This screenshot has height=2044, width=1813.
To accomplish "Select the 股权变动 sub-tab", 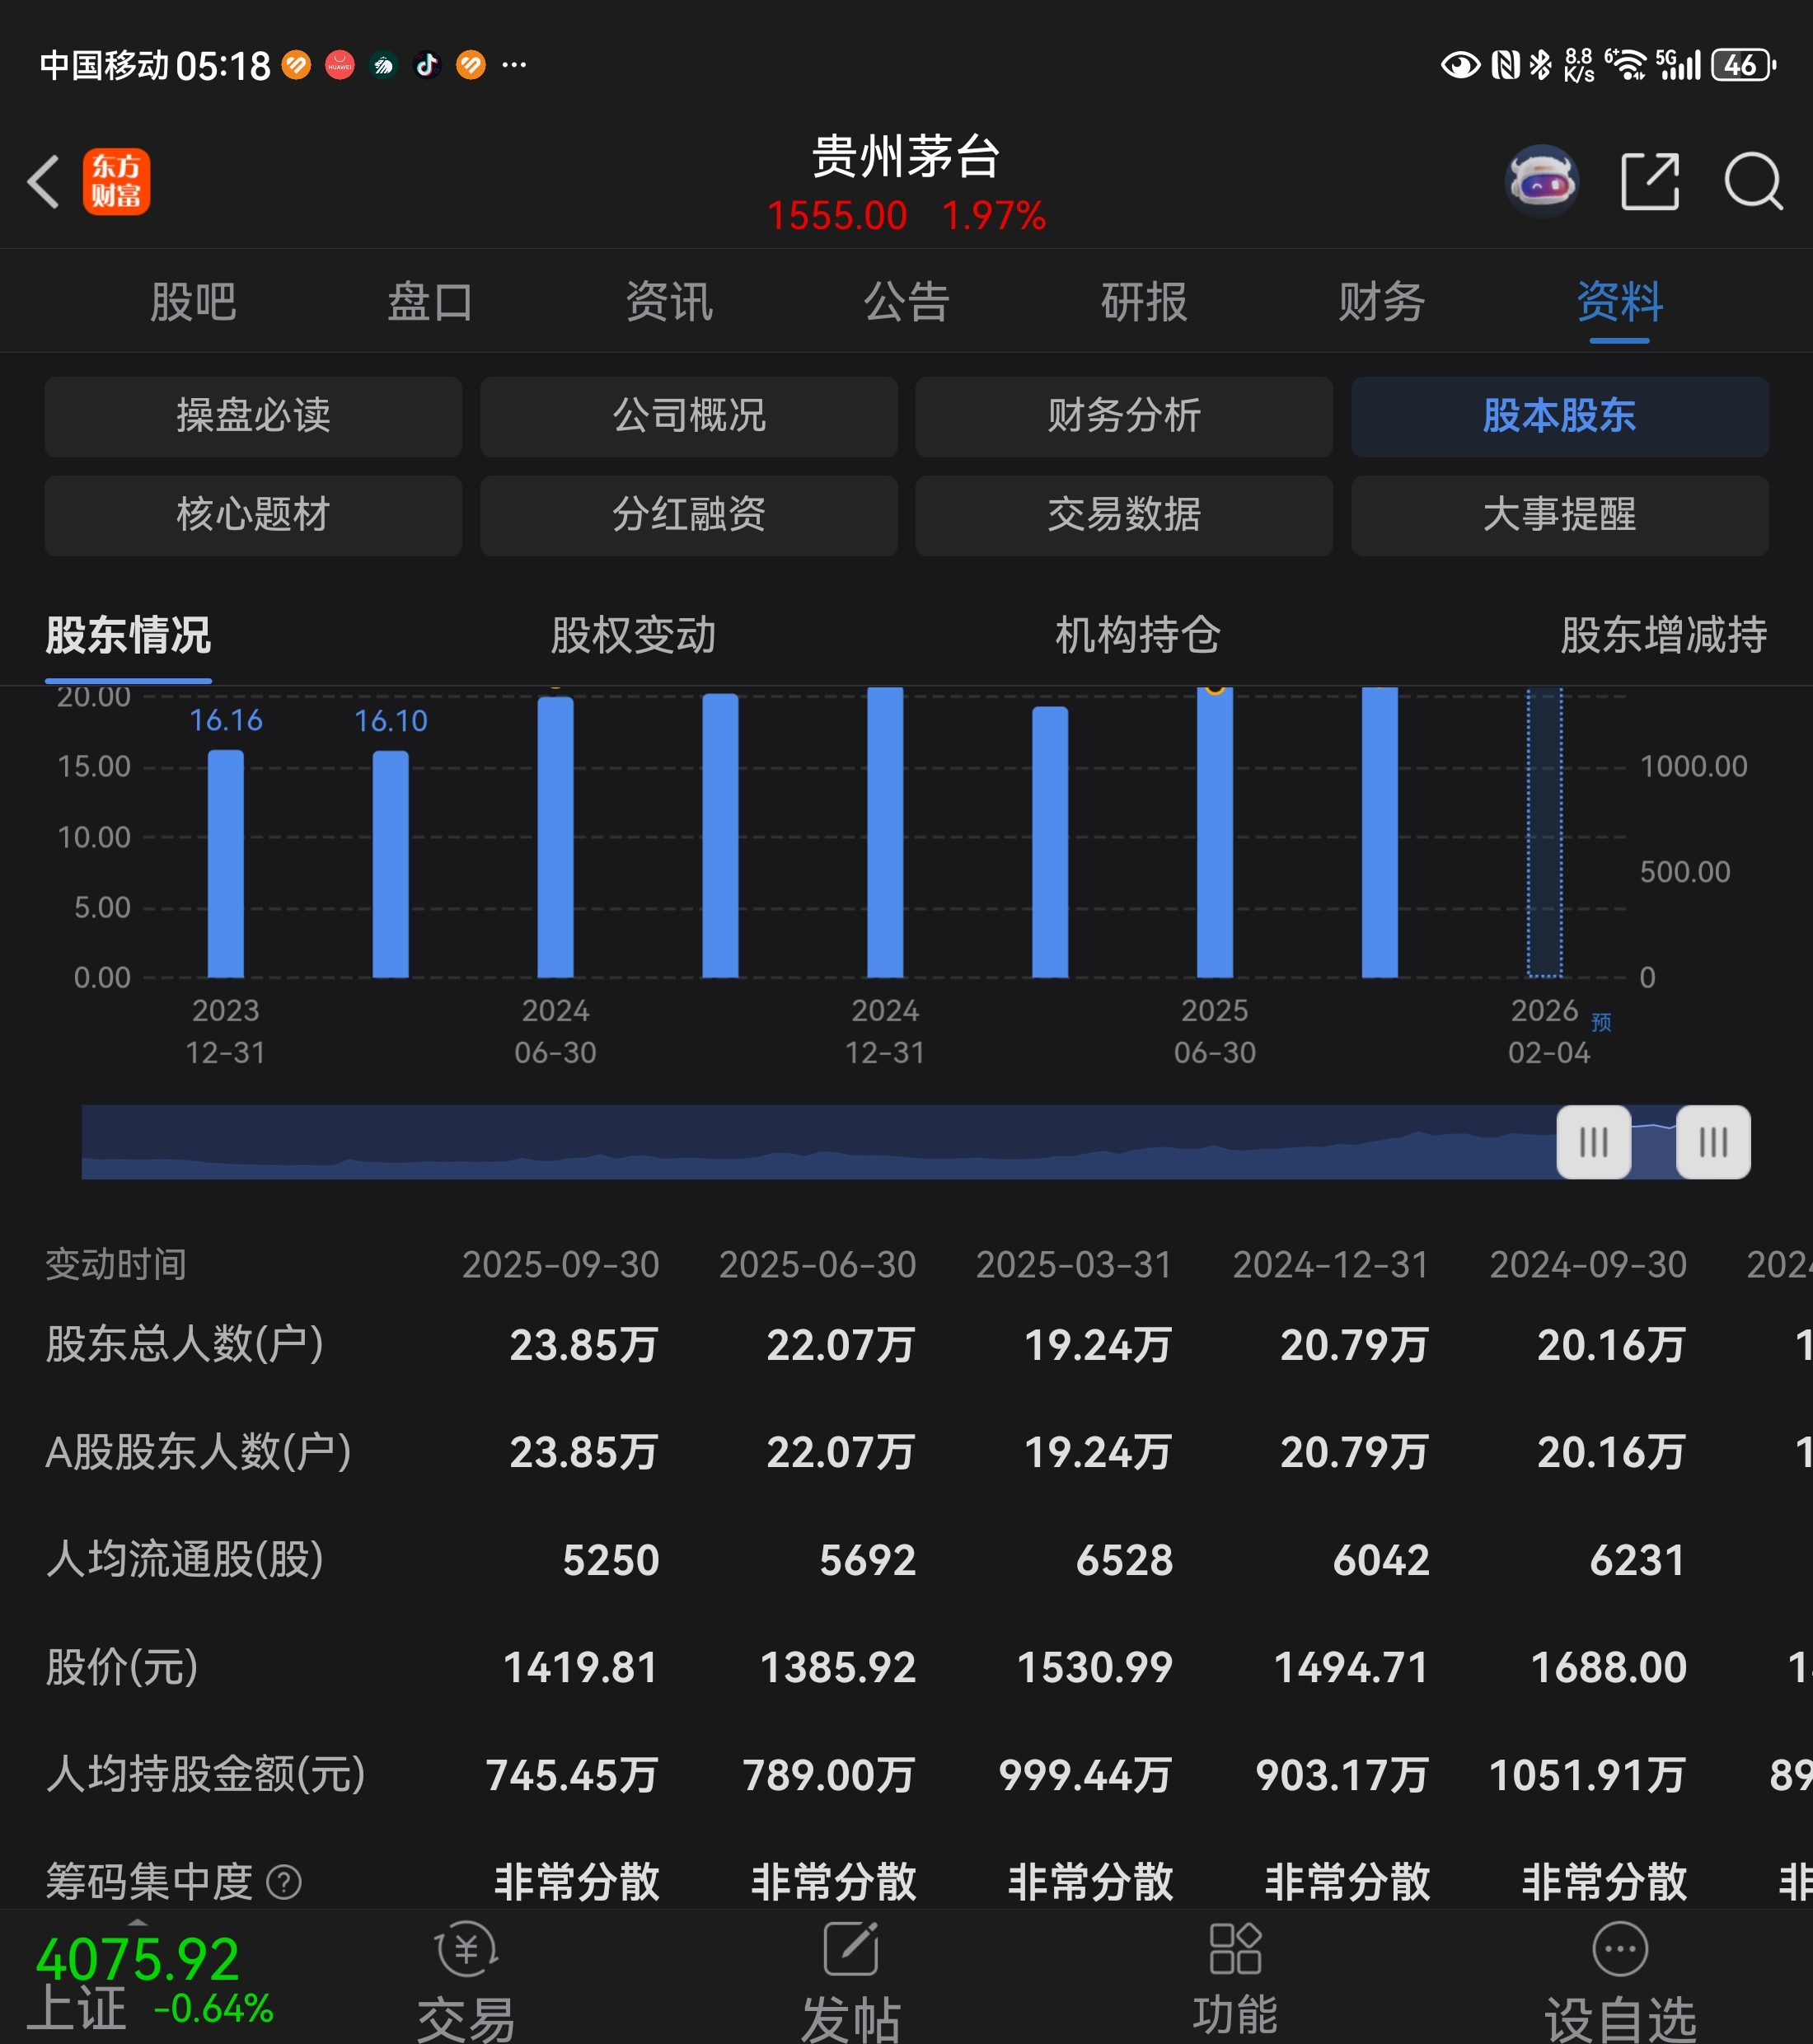I will 633,635.
